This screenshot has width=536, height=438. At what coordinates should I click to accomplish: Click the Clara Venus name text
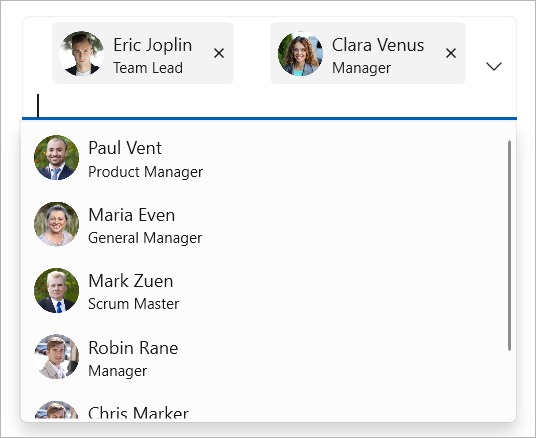(x=378, y=45)
